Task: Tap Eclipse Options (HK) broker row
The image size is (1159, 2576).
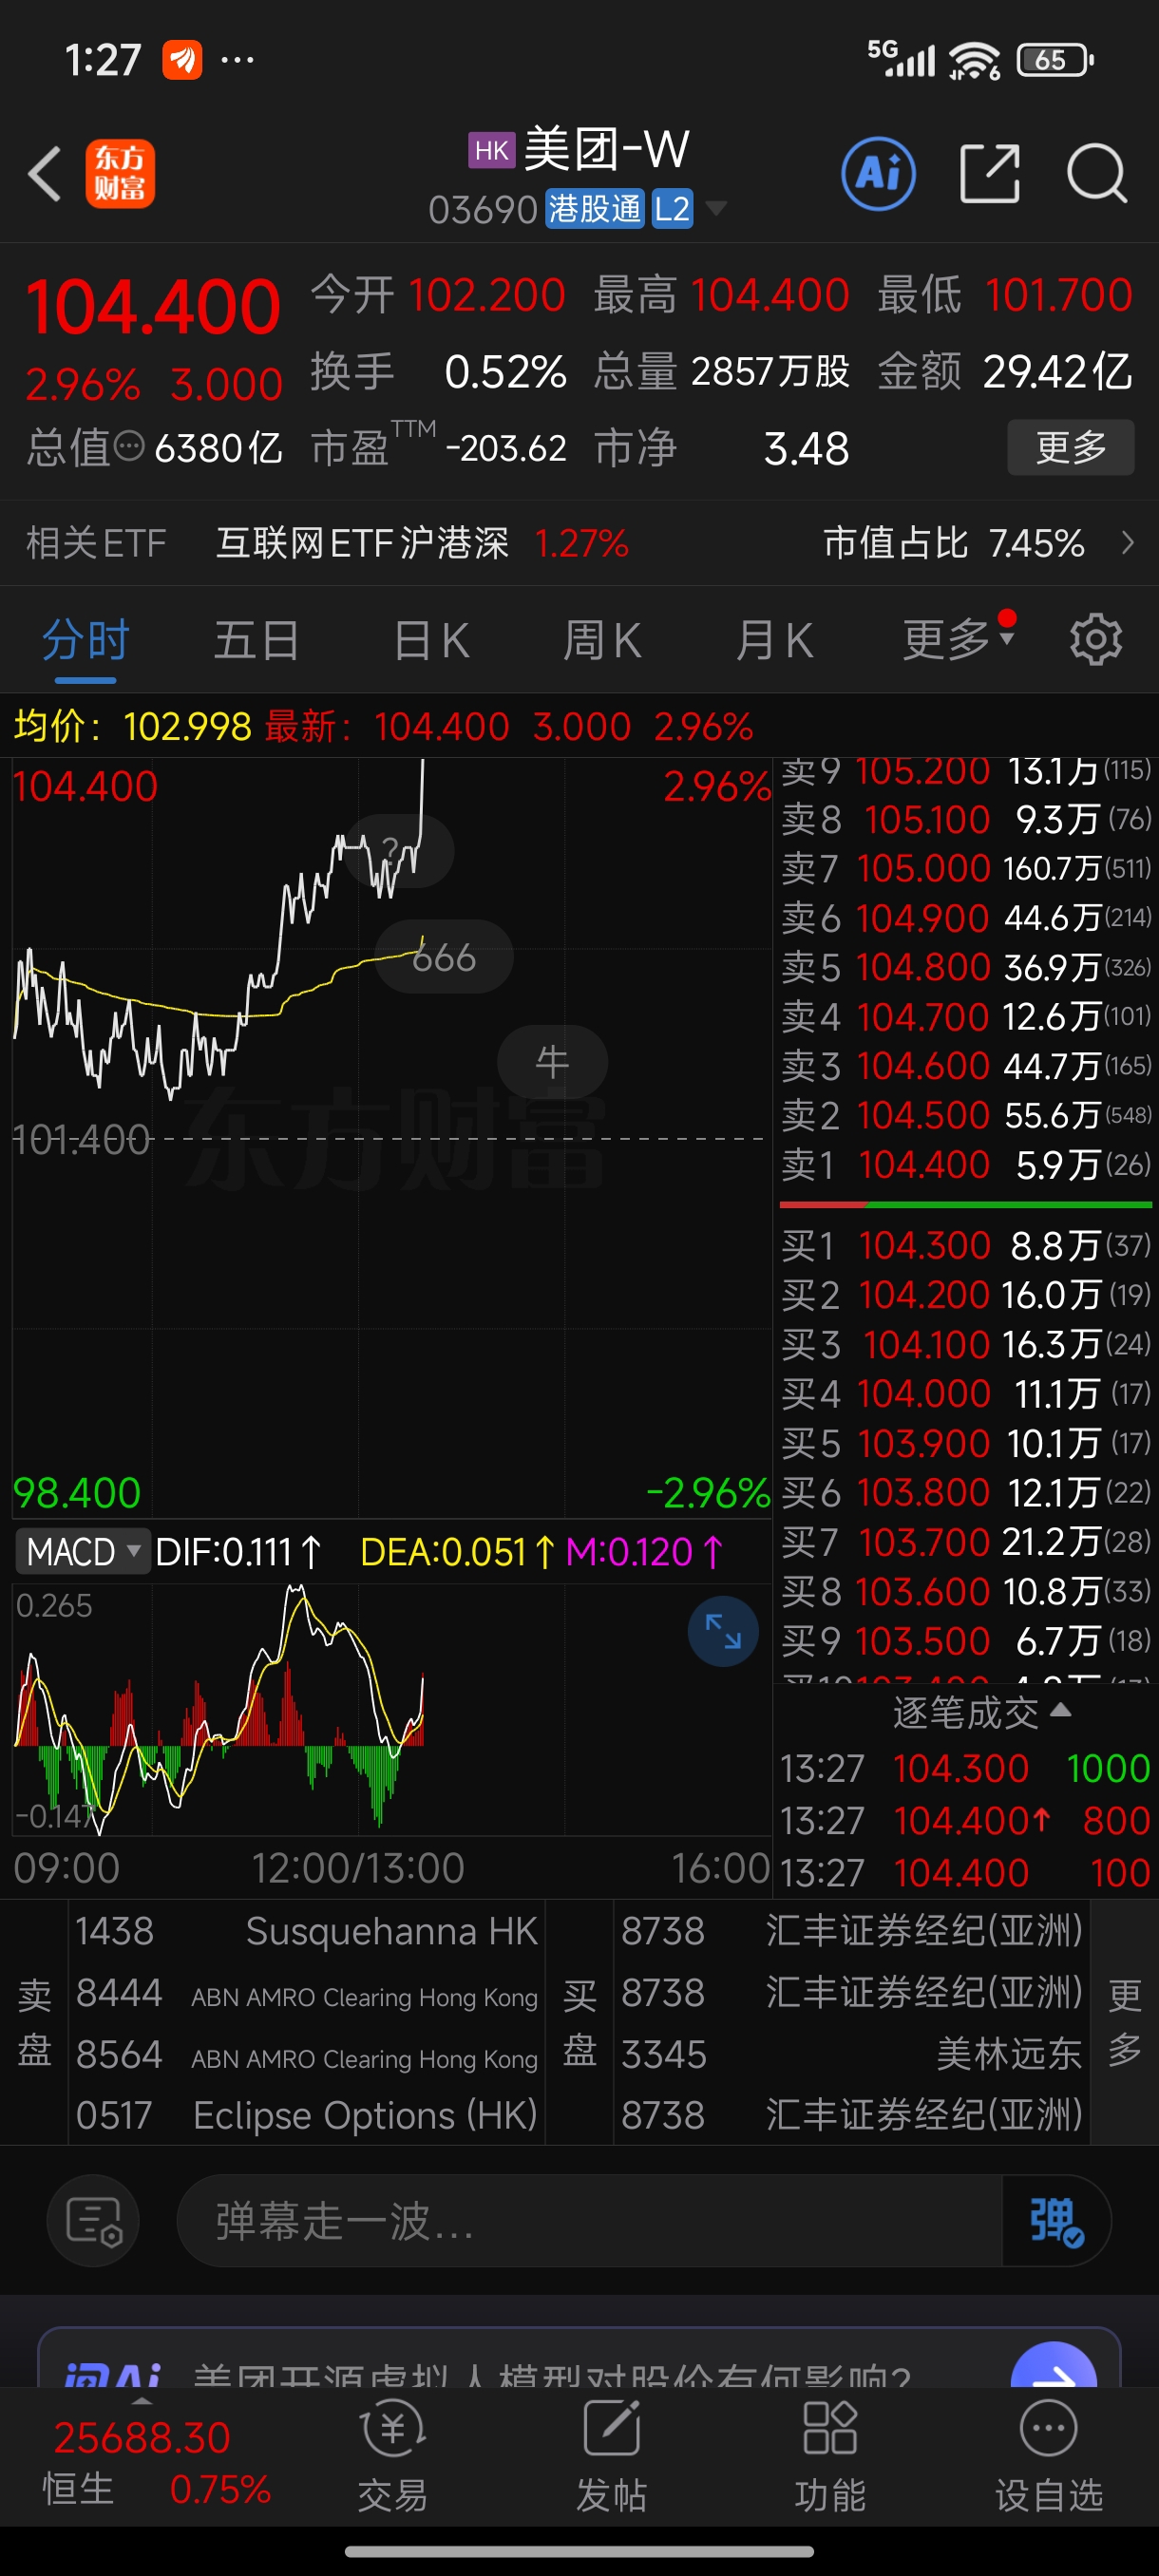Action: 307,2115
